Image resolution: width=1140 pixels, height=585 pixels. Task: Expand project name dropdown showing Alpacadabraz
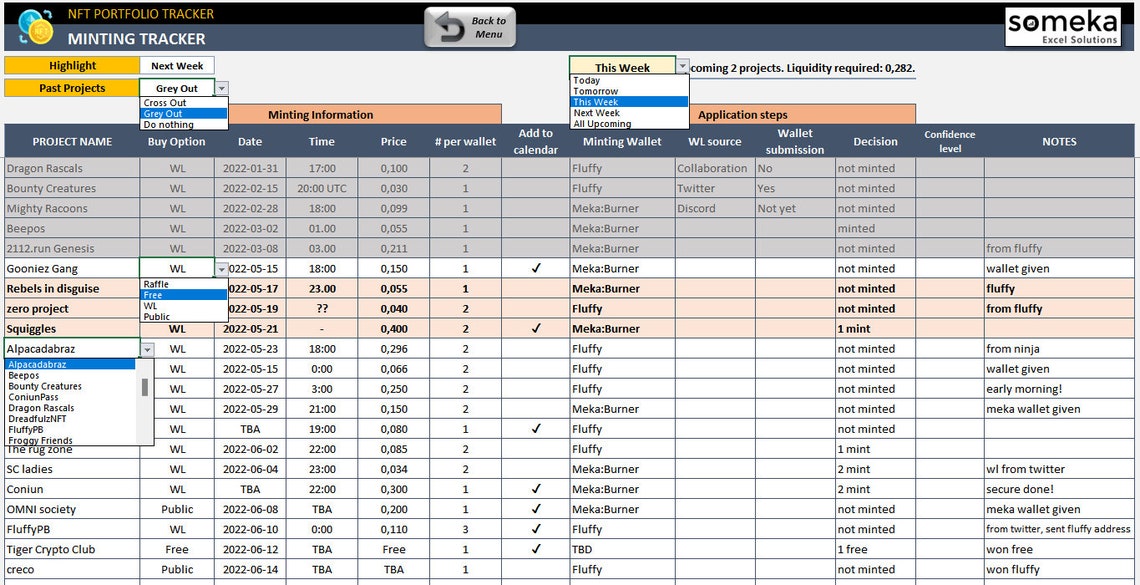point(147,348)
